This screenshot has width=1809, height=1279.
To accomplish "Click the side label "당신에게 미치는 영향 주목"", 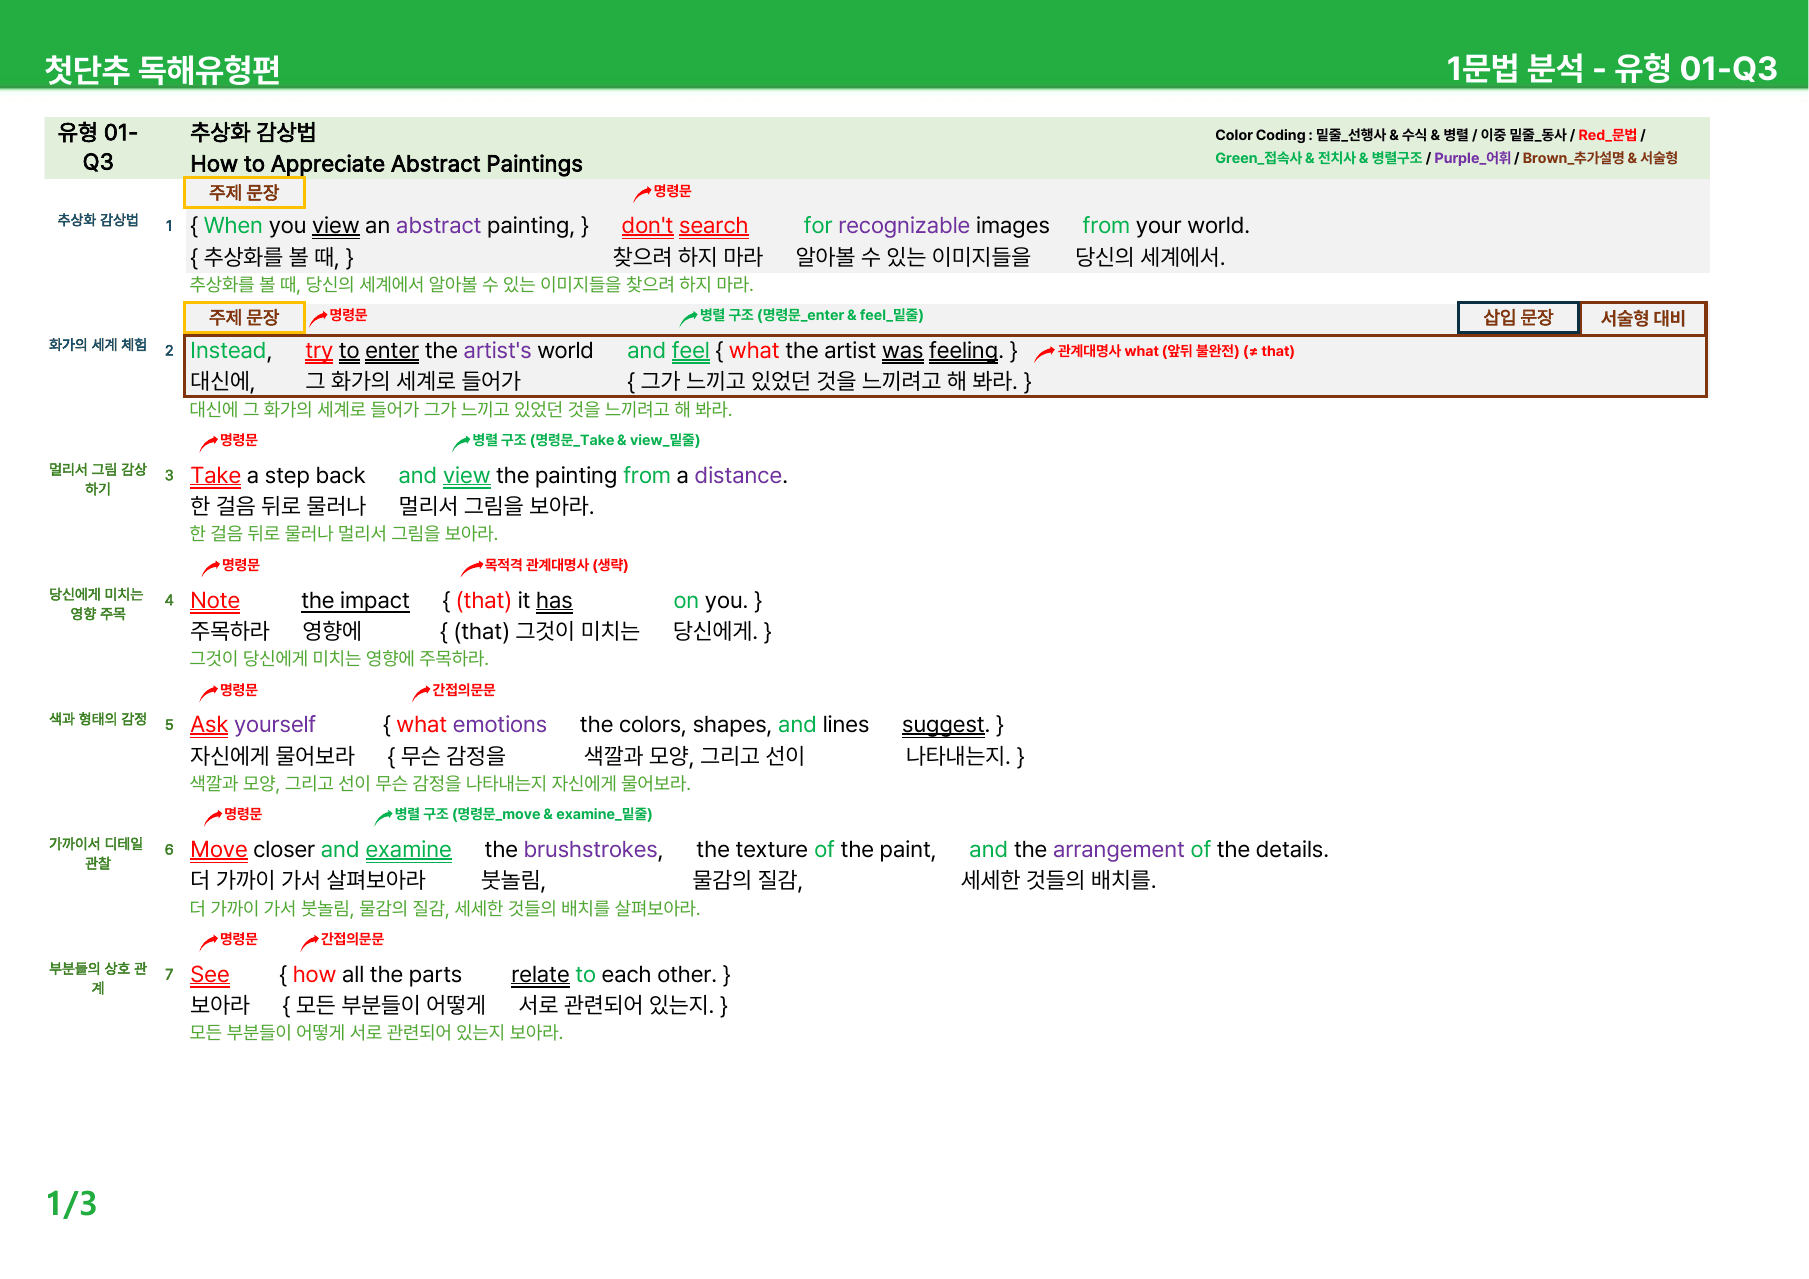I will click(98, 604).
